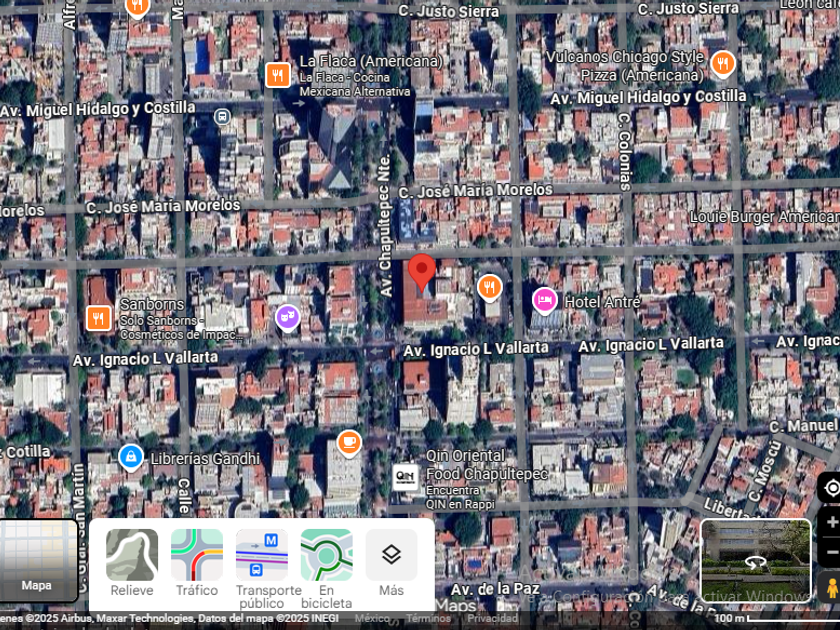
Task: Click the México region link
Action: (372, 618)
